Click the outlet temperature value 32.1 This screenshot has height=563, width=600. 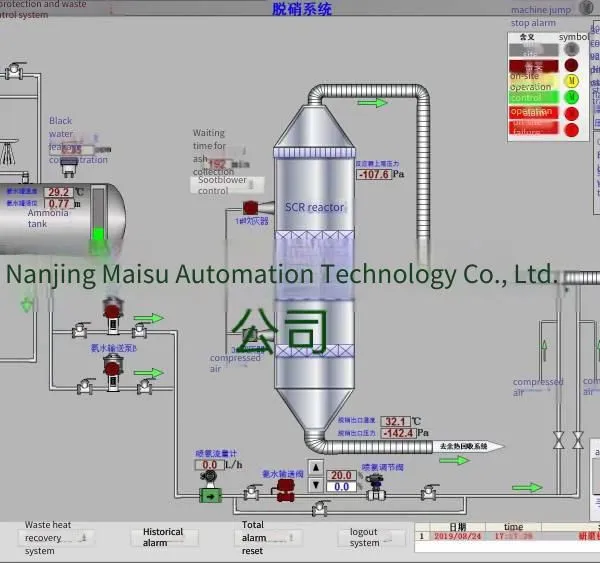395,421
